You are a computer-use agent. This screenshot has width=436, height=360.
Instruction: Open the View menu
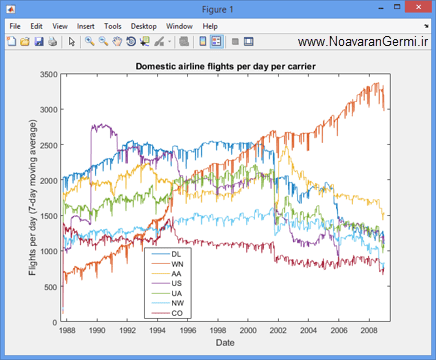[x=60, y=26]
